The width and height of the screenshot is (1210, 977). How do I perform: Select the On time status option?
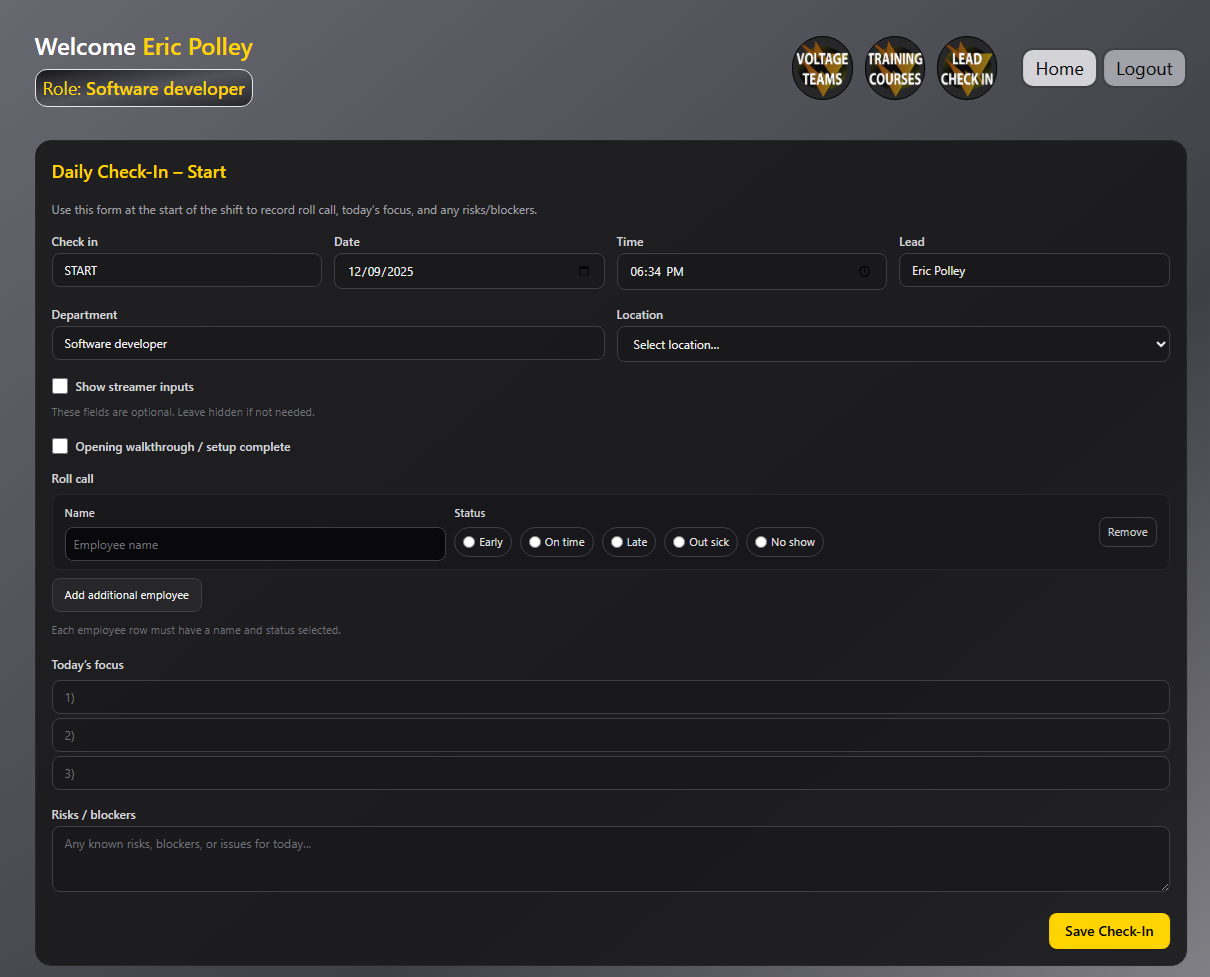(535, 542)
